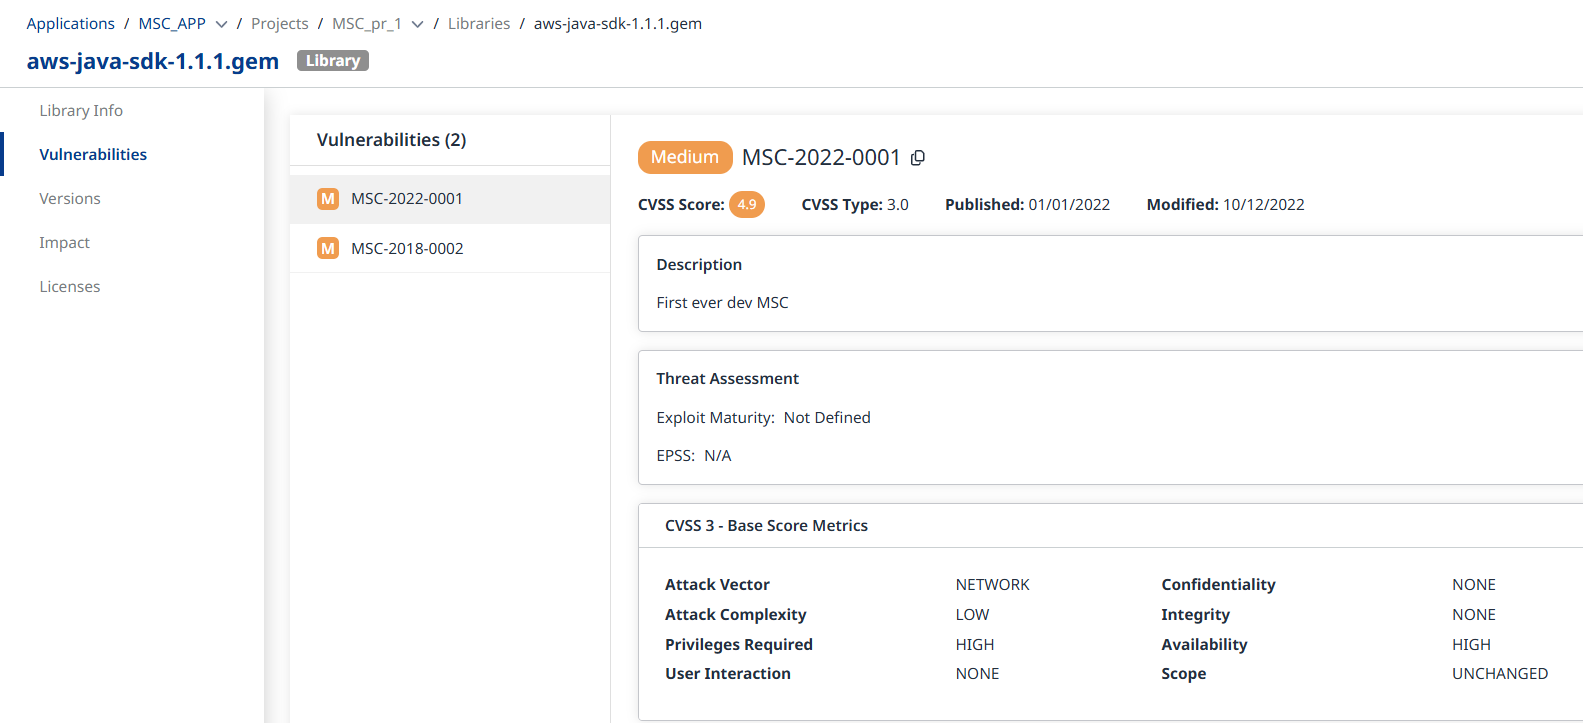Open the Library Info tab
The width and height of the screenshot is (1583, 723).
(81, 111)
